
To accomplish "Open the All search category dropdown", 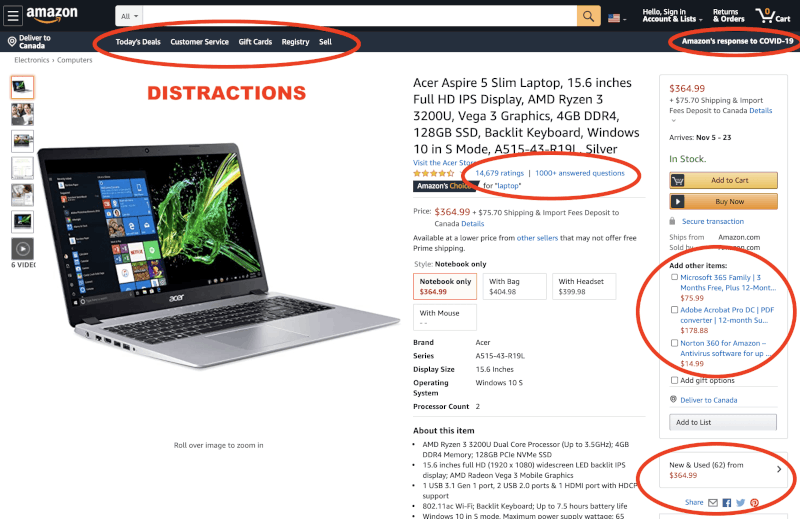I will pos(129,16).
